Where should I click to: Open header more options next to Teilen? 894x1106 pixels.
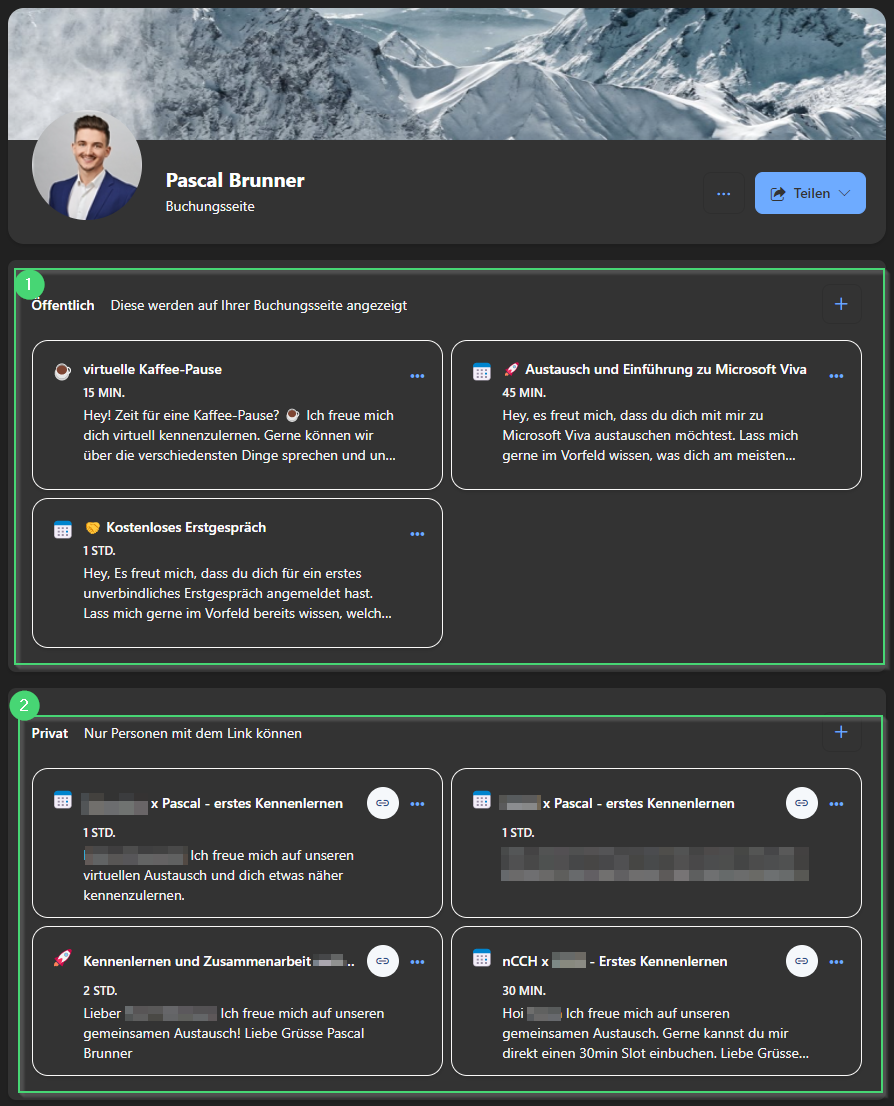(724, 193)
